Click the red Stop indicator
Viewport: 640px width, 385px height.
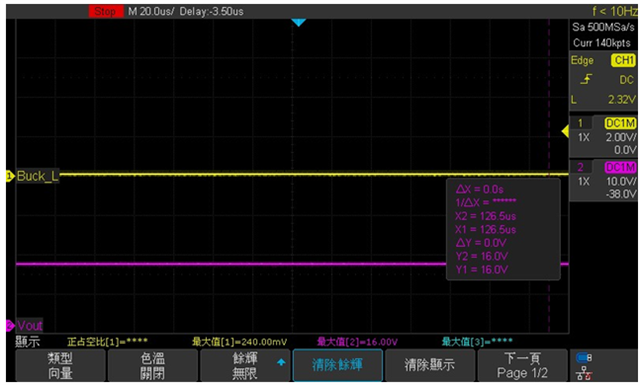105,11
